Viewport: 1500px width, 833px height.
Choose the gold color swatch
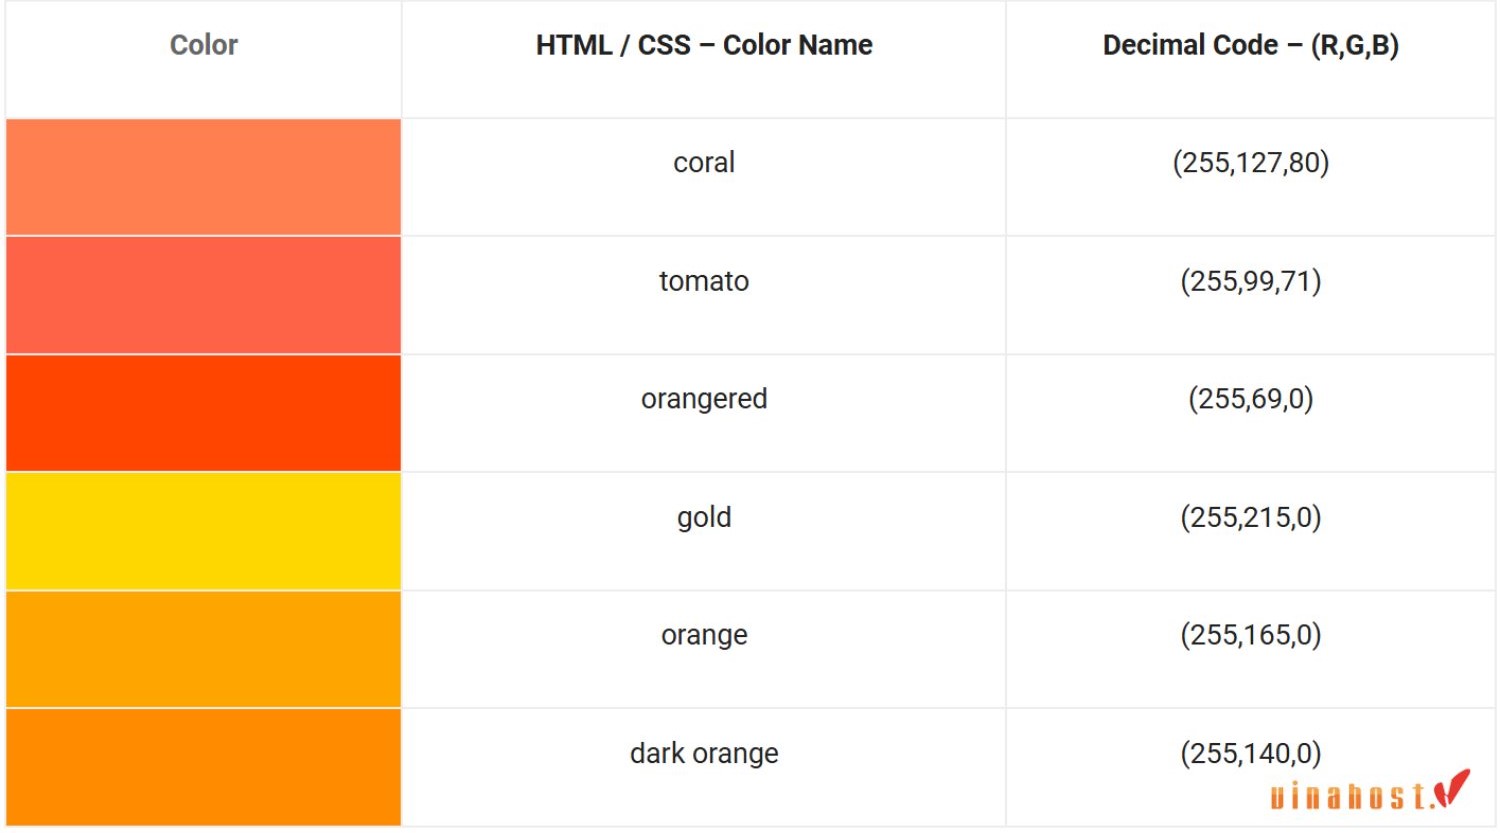pyautogui.click(x=203, y=531)
